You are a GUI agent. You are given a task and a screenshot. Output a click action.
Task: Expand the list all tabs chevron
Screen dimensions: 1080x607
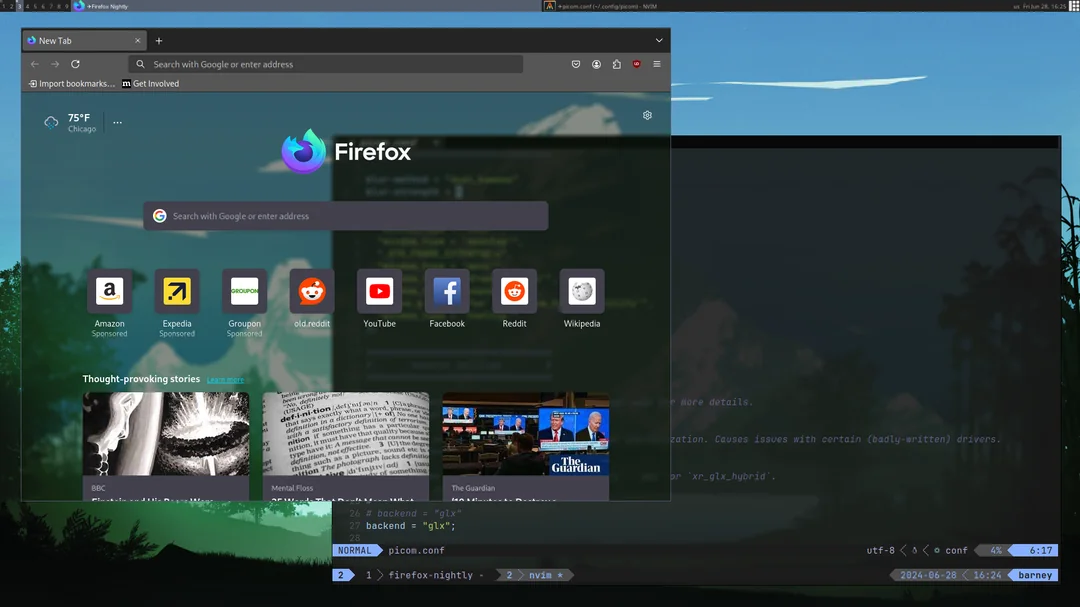click(x=659, y=41)
